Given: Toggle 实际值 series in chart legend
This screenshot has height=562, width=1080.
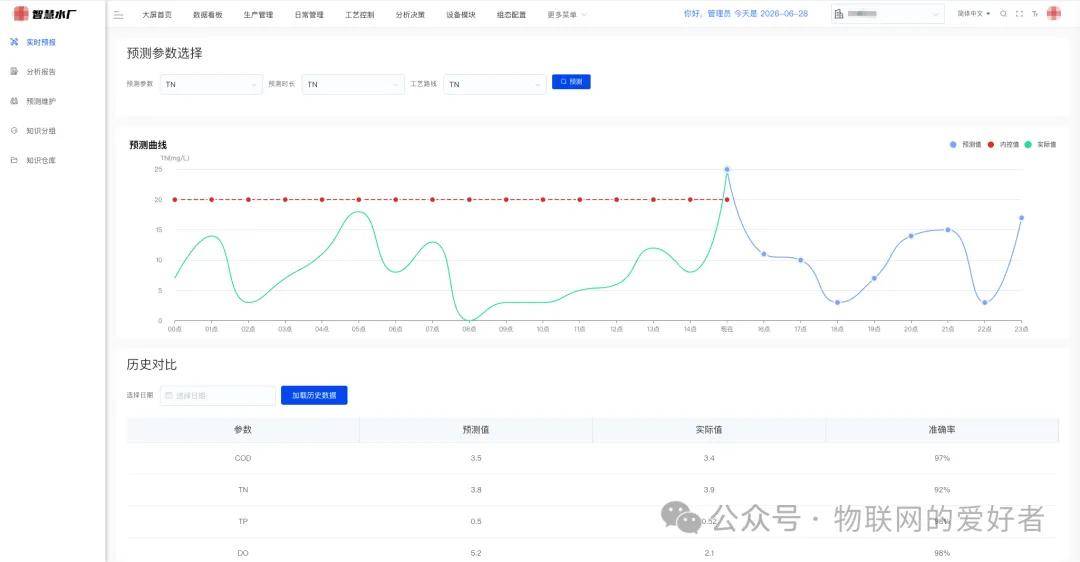Looking at the screenshot, I should coord(1041,145).
